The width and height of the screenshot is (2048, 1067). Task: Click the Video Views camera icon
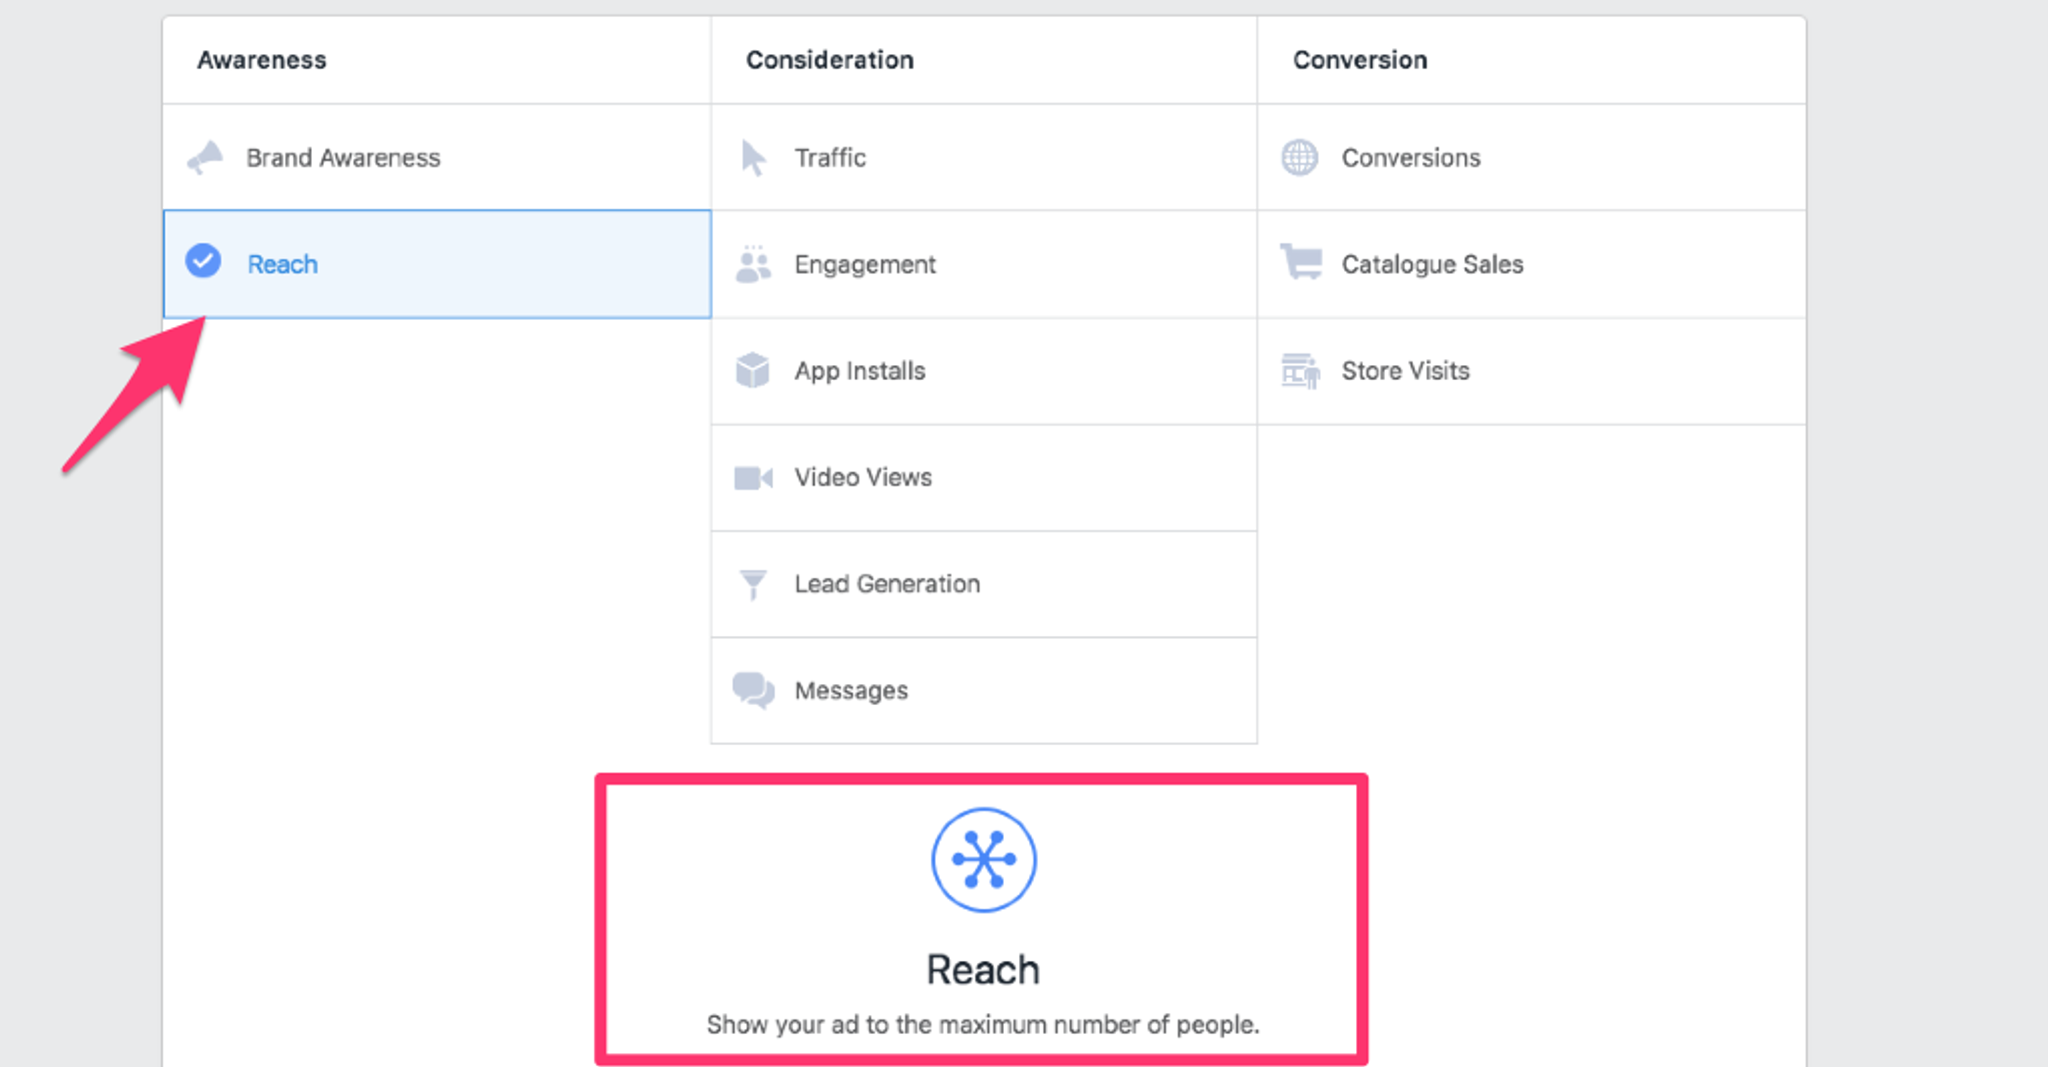[753, 478]
